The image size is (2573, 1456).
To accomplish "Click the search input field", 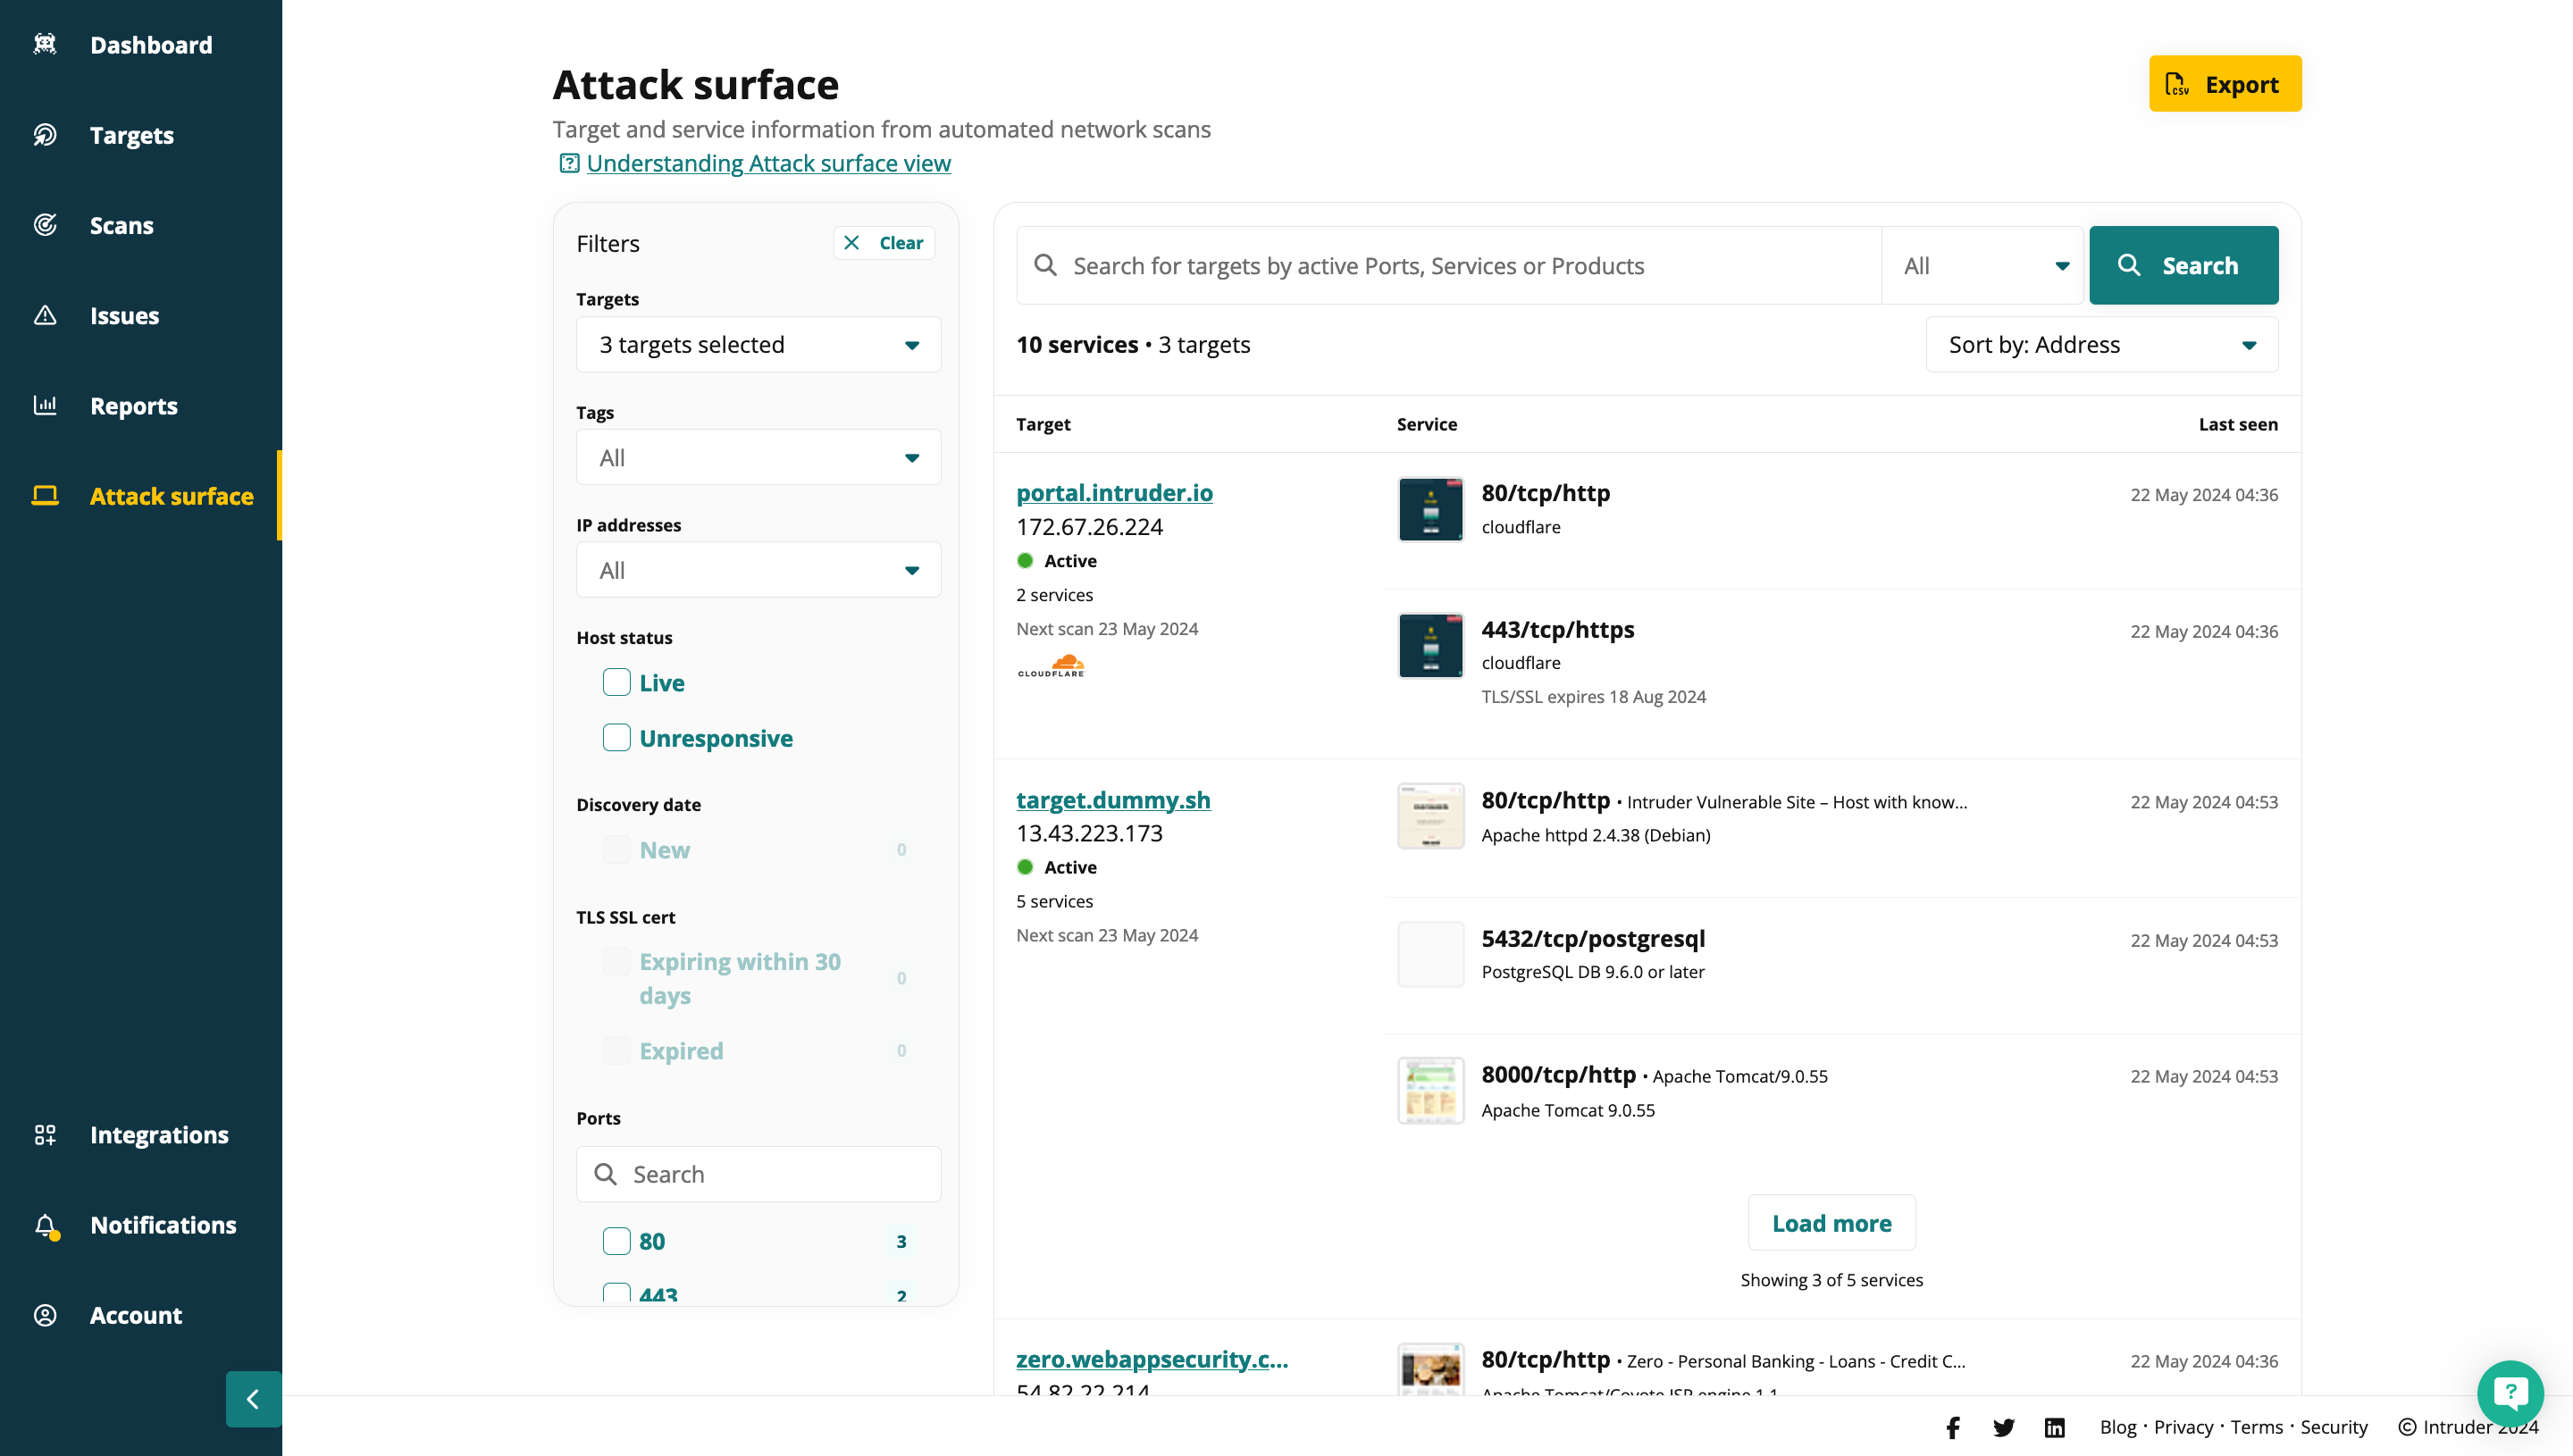I will pyautogui.click(x=1451, y=265).
